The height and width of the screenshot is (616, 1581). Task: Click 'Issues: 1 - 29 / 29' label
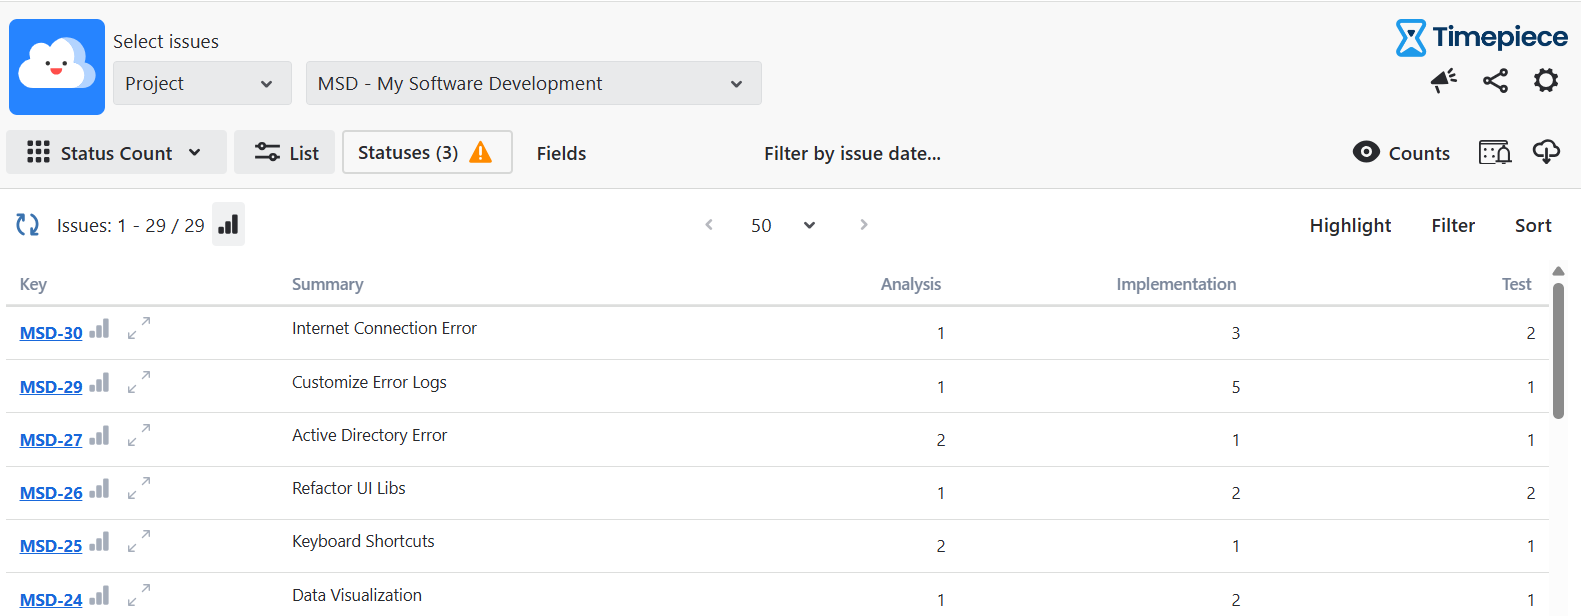(130, 225)
